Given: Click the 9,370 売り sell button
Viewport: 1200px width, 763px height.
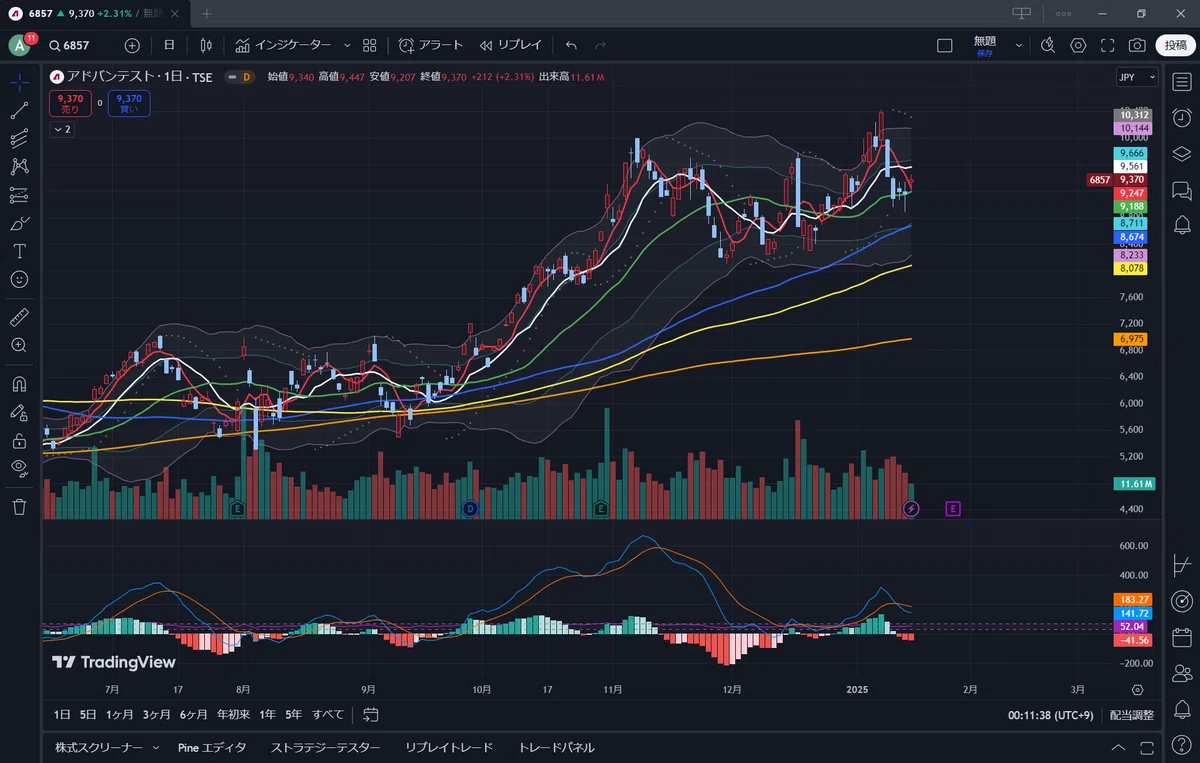Looking at the screenshot, I should 70,103.
